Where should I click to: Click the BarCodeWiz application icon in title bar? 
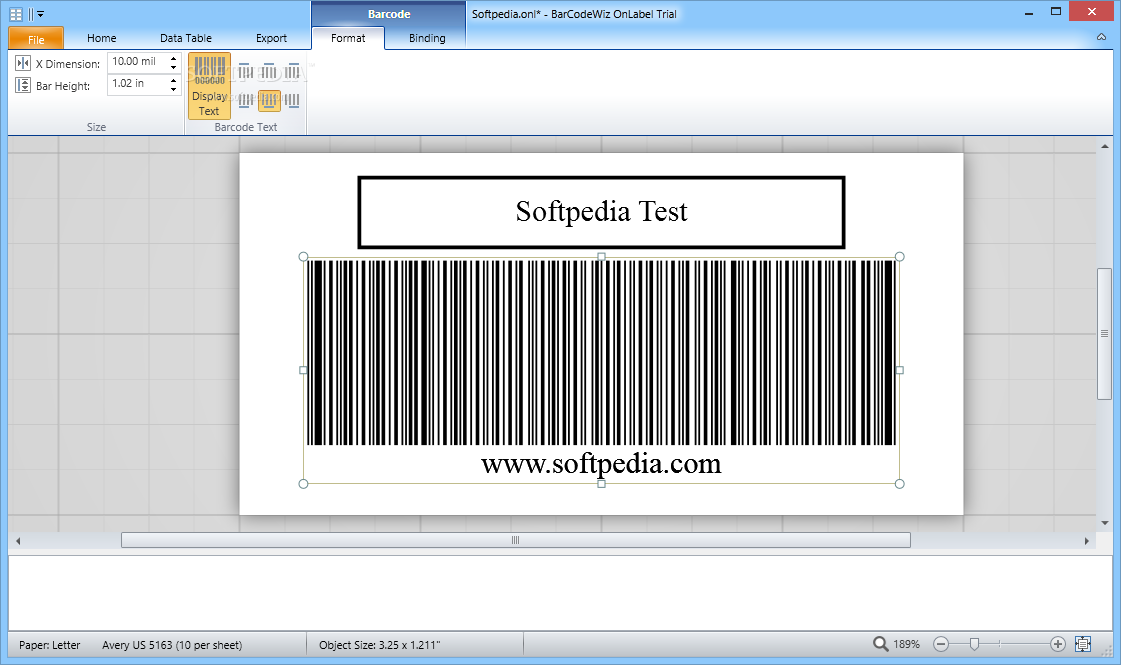pos(16,14)
